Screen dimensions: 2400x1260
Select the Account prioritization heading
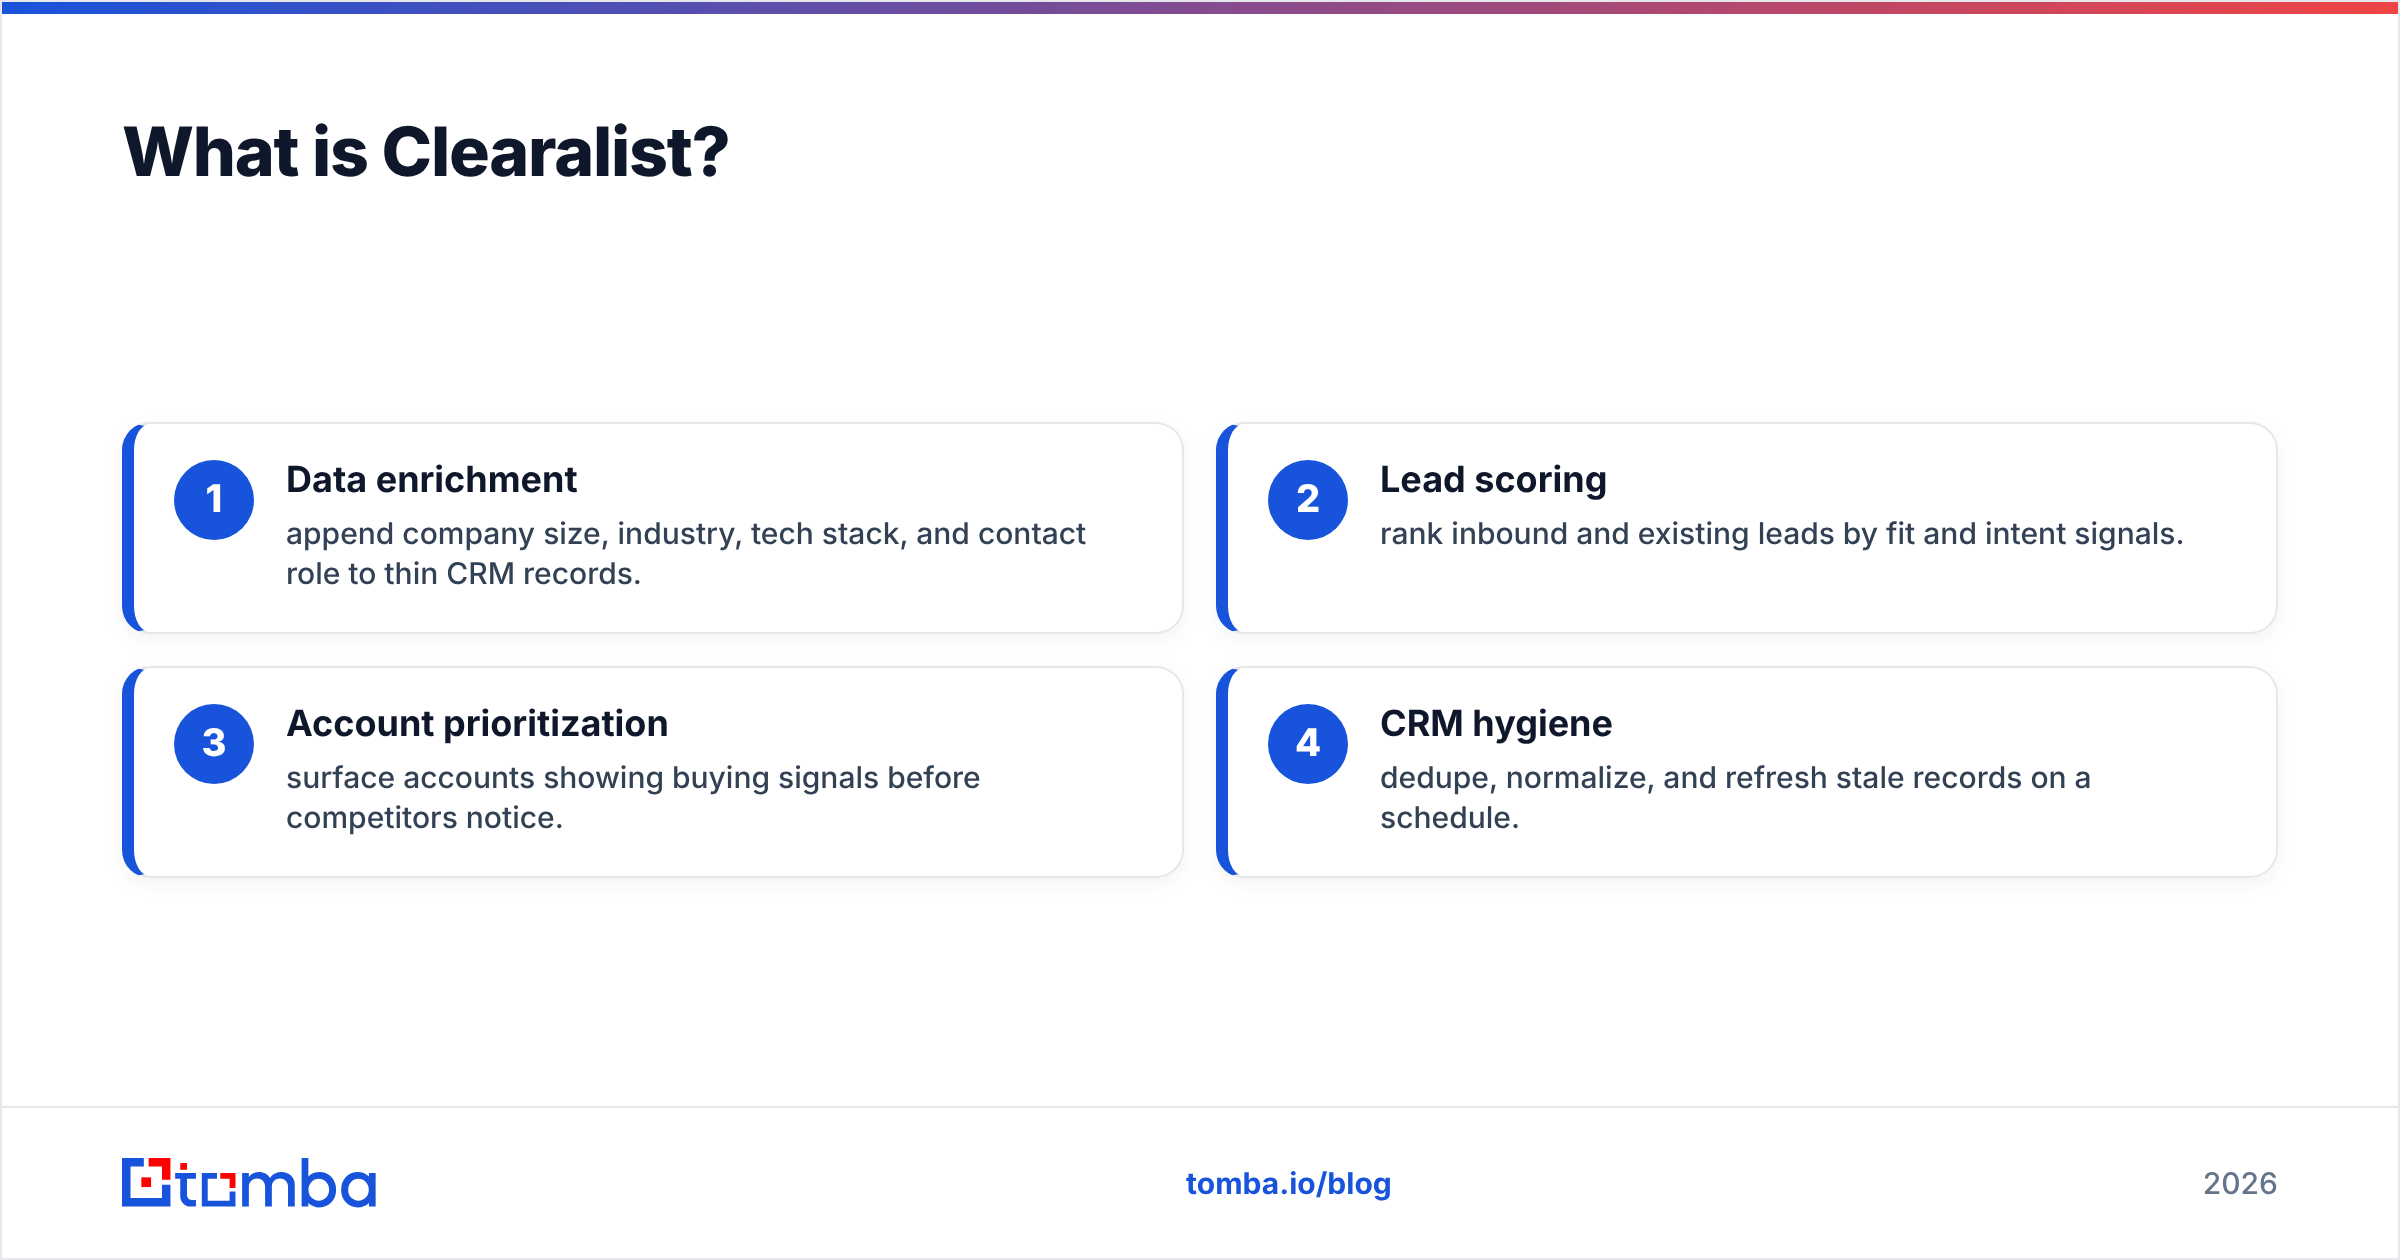(477, 724)
